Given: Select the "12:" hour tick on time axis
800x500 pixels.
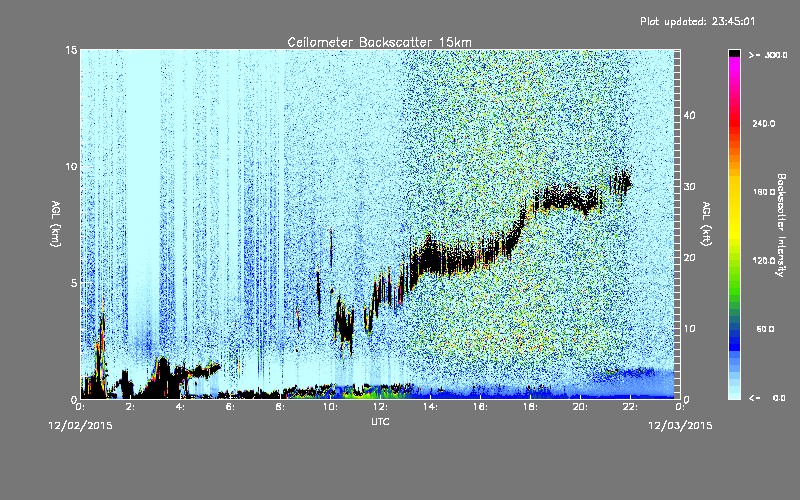Looking at the screenshot, I should click(381, 407).
